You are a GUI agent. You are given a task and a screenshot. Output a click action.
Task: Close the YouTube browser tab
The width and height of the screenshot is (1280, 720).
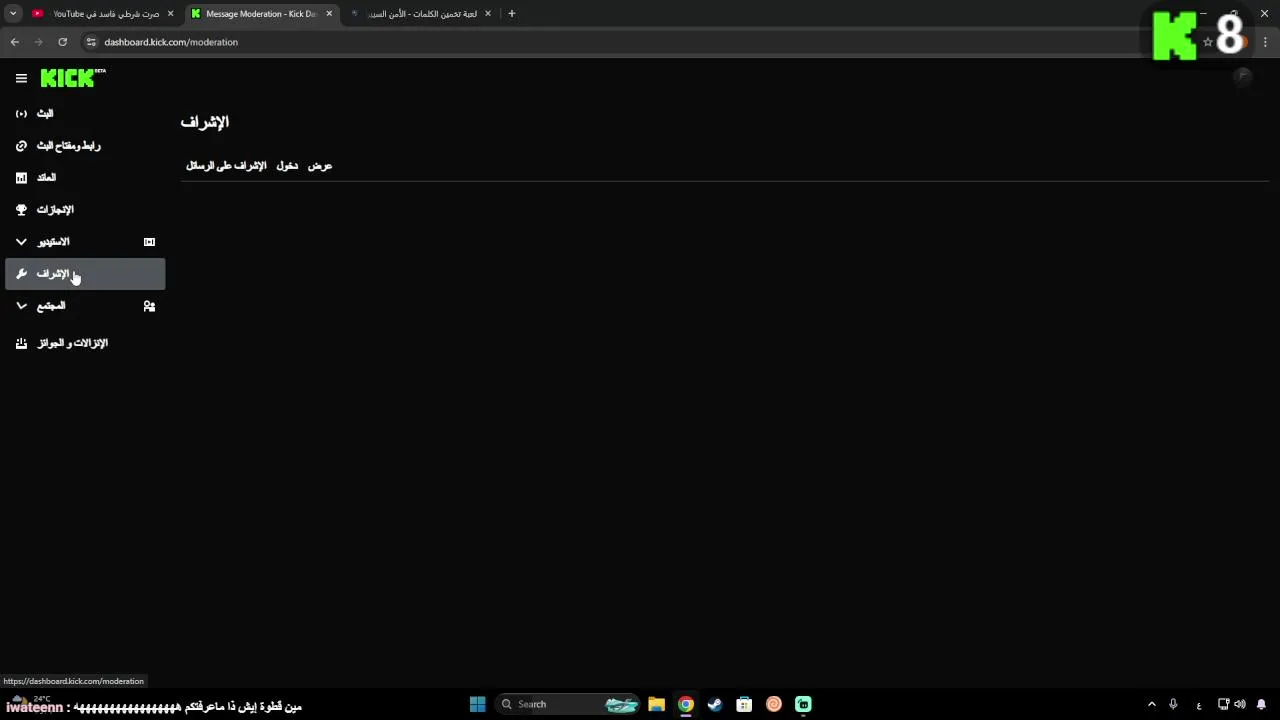[x=170, y=14]
